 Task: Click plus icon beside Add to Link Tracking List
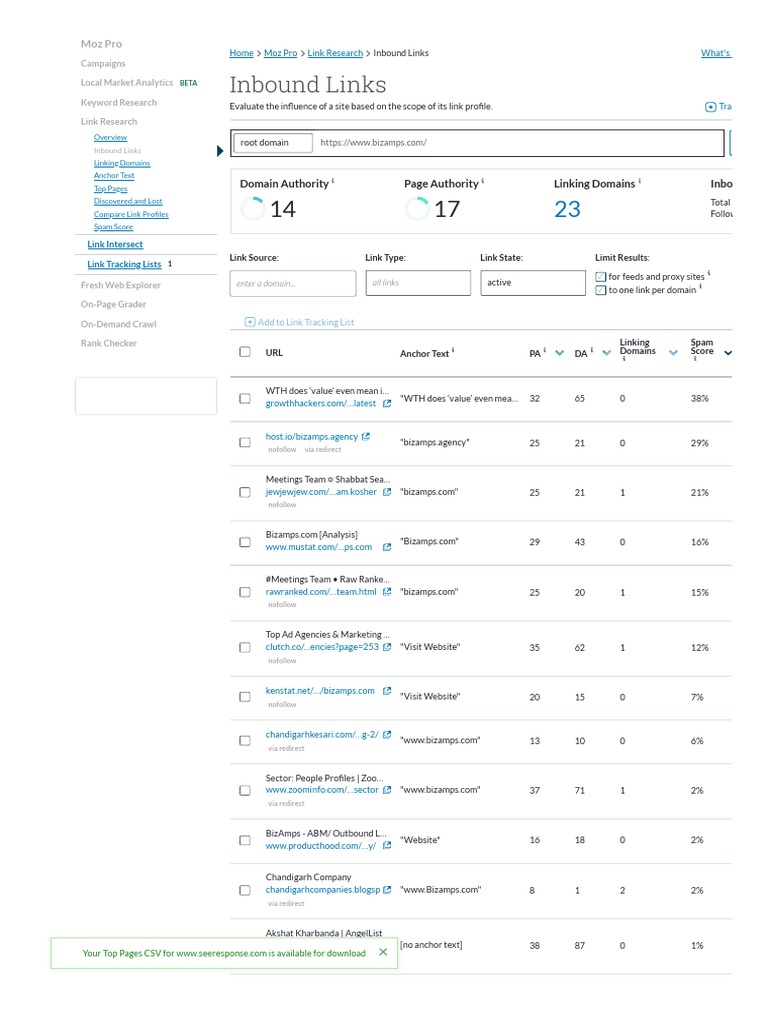tap(249, 322)
